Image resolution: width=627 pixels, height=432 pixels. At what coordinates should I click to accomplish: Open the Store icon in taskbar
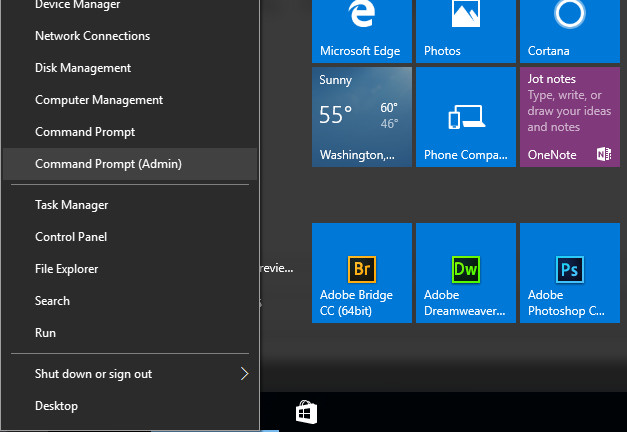306,412
